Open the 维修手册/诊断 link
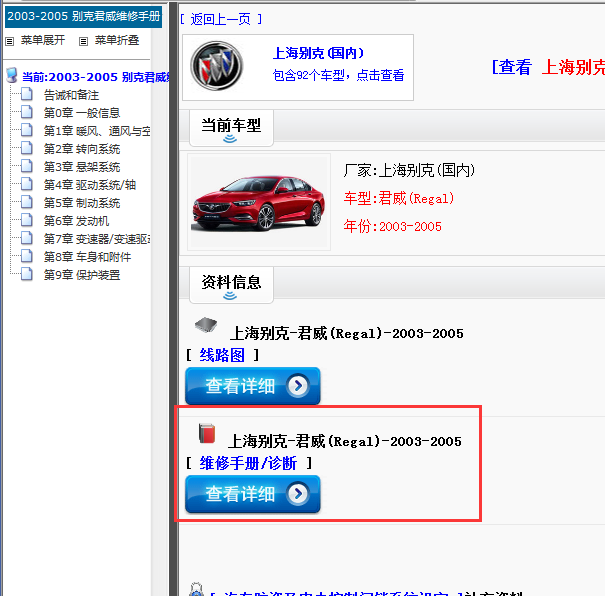The height and width of the screenshot is (596, 605). (x=248, y=463)
